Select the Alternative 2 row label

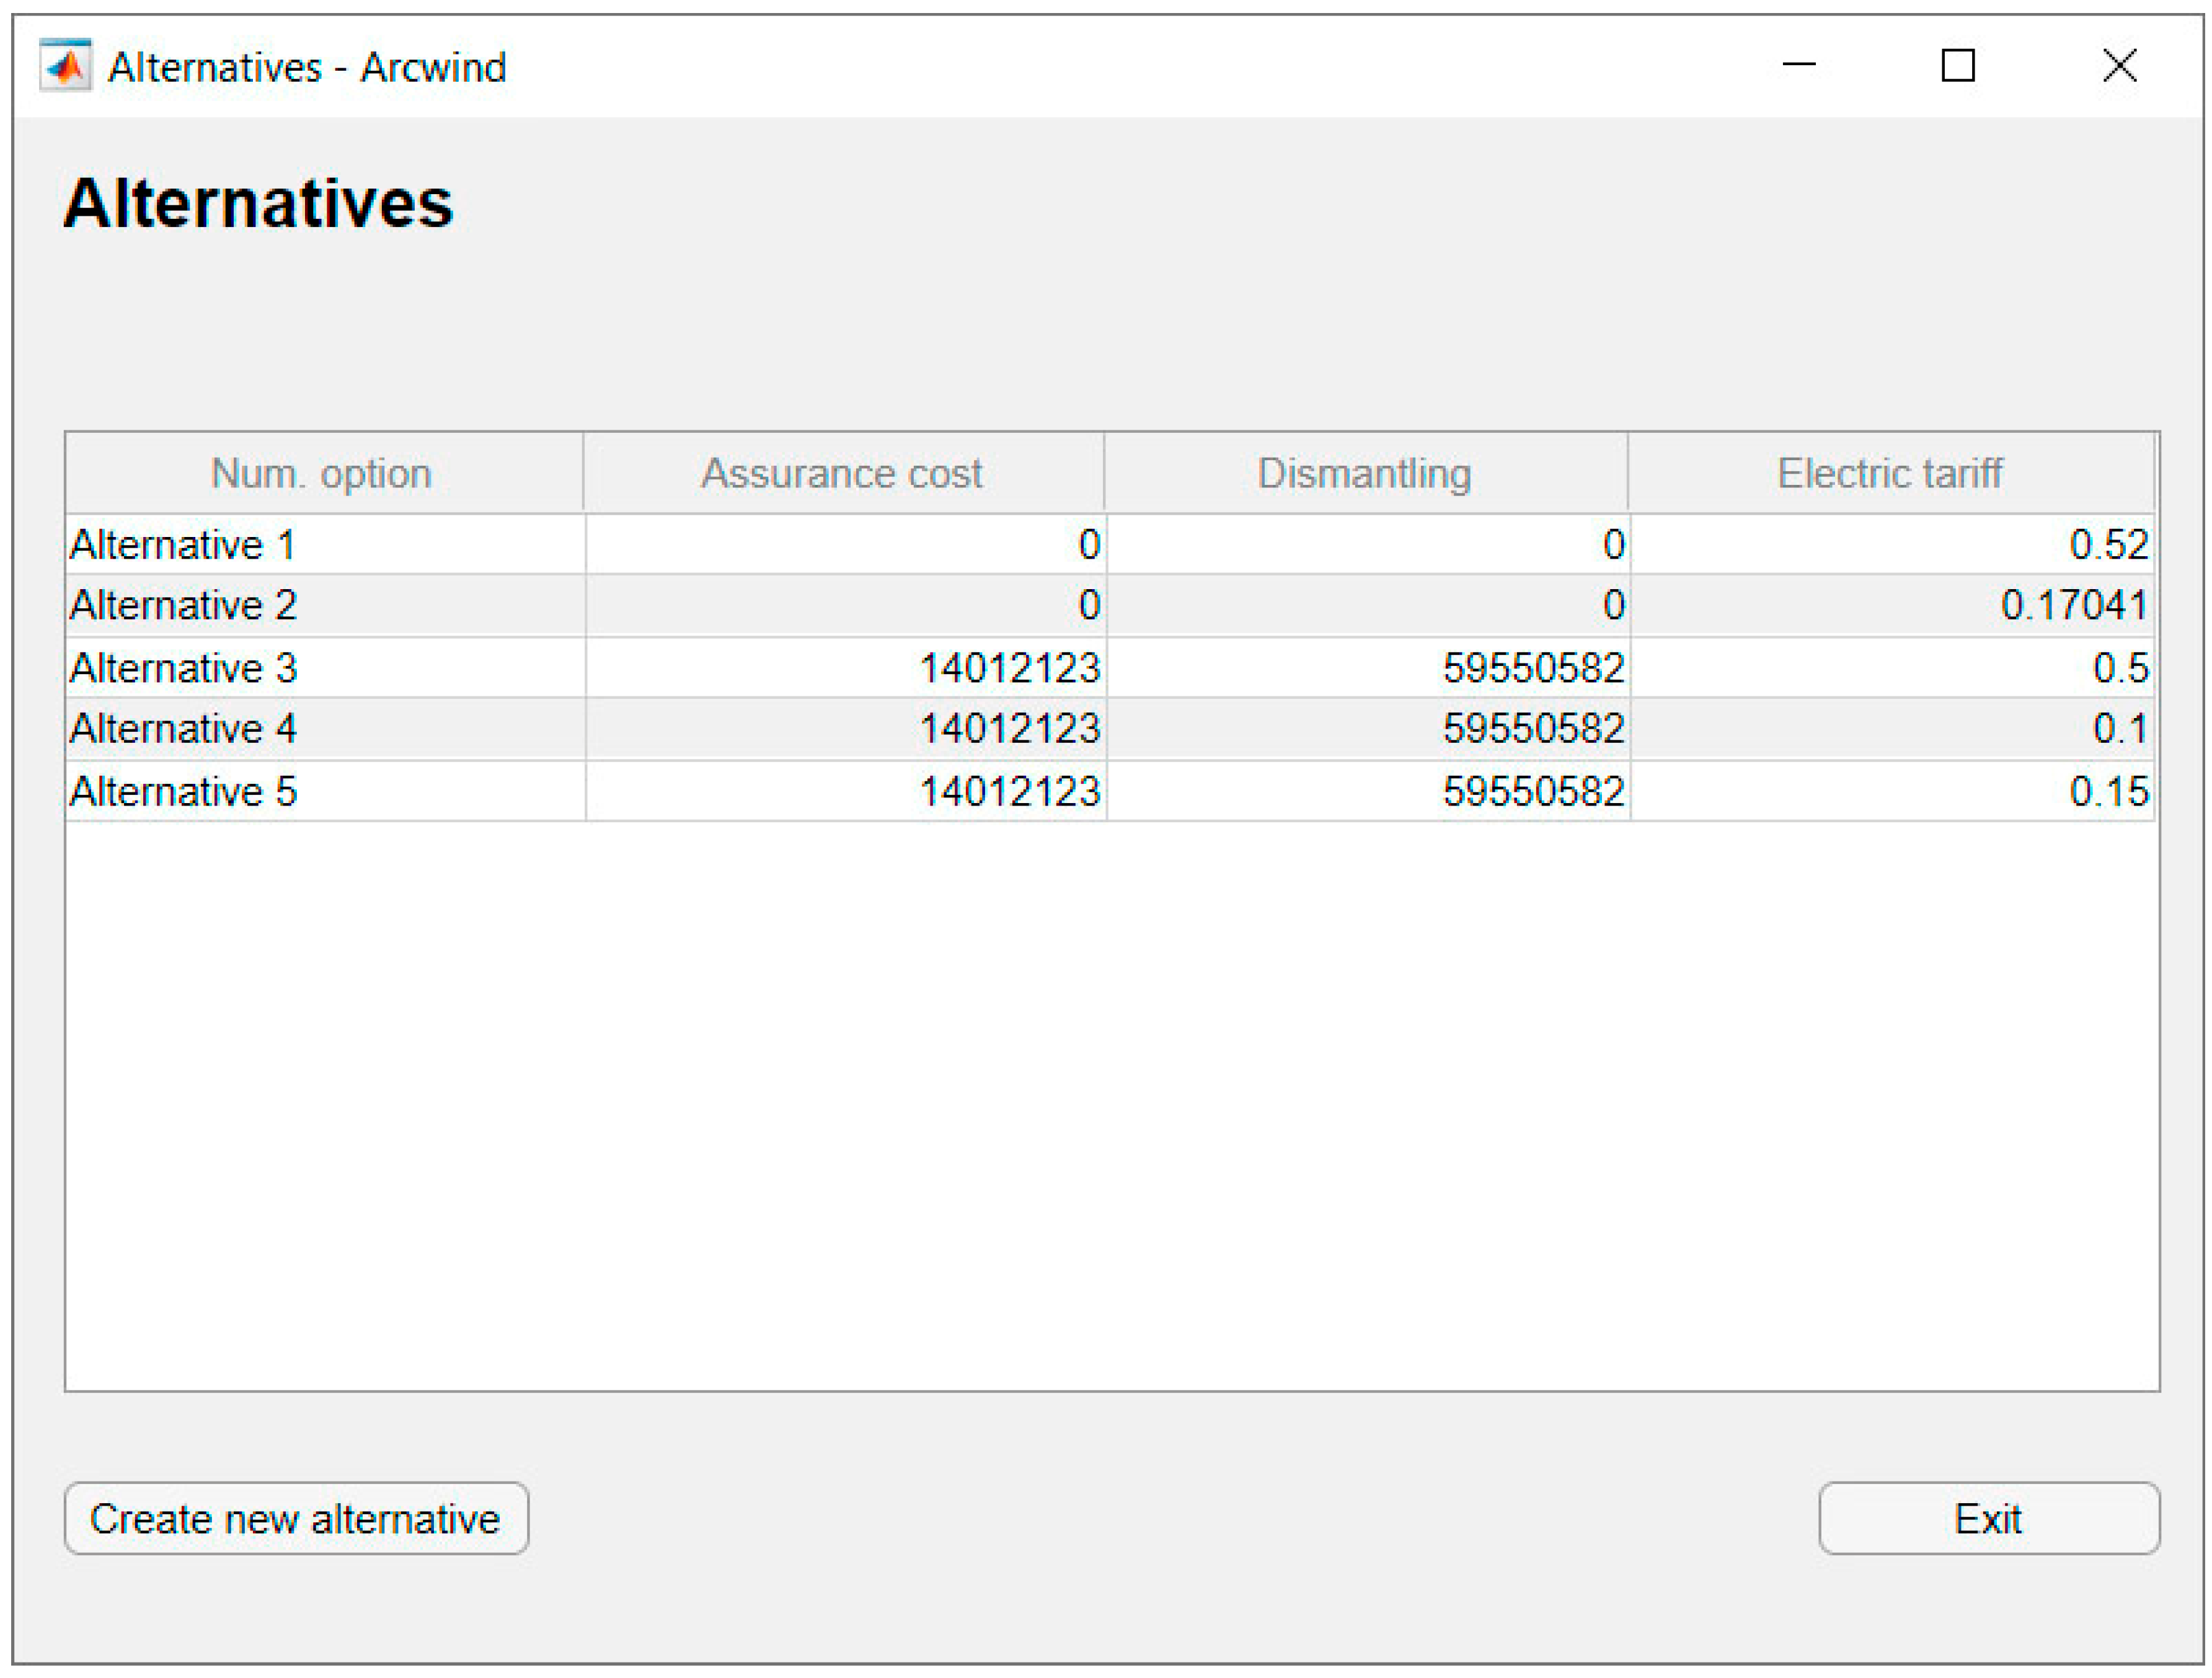click(x=183, y=605)
